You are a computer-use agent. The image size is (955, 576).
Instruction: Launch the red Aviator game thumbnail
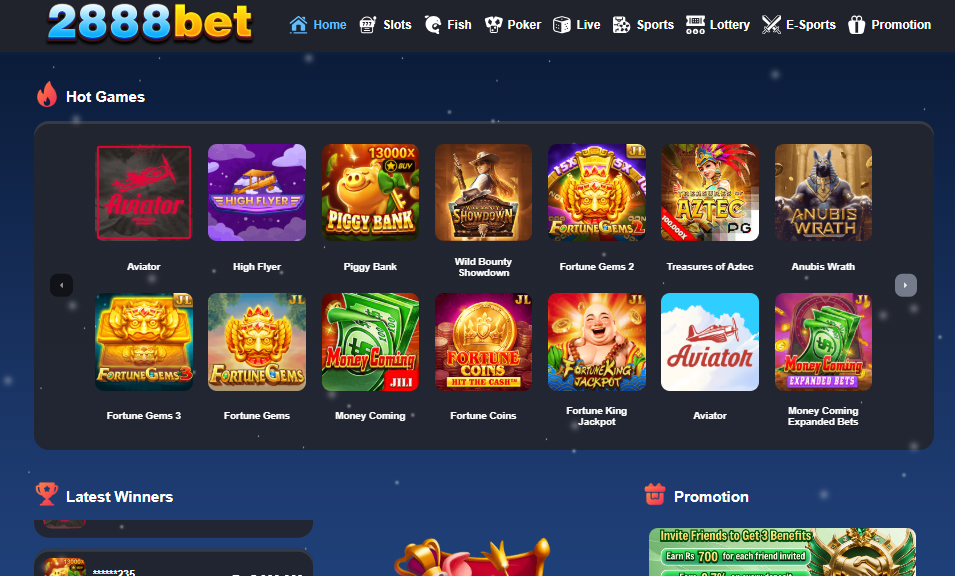[x=144, y=192]
